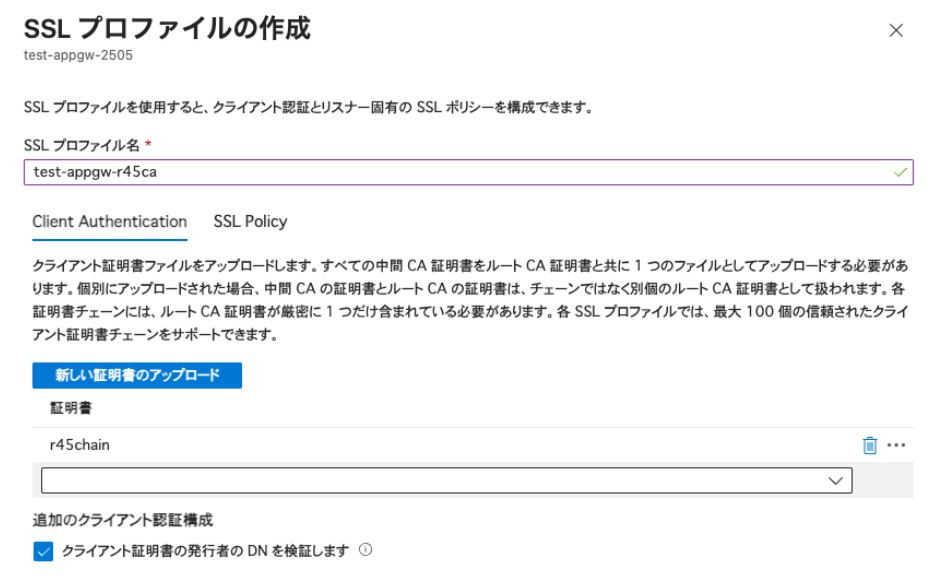This screenshot has width=941, height=586.
Task: Delete the r45chain certificate with trash icon
Action: click(869, 445)
